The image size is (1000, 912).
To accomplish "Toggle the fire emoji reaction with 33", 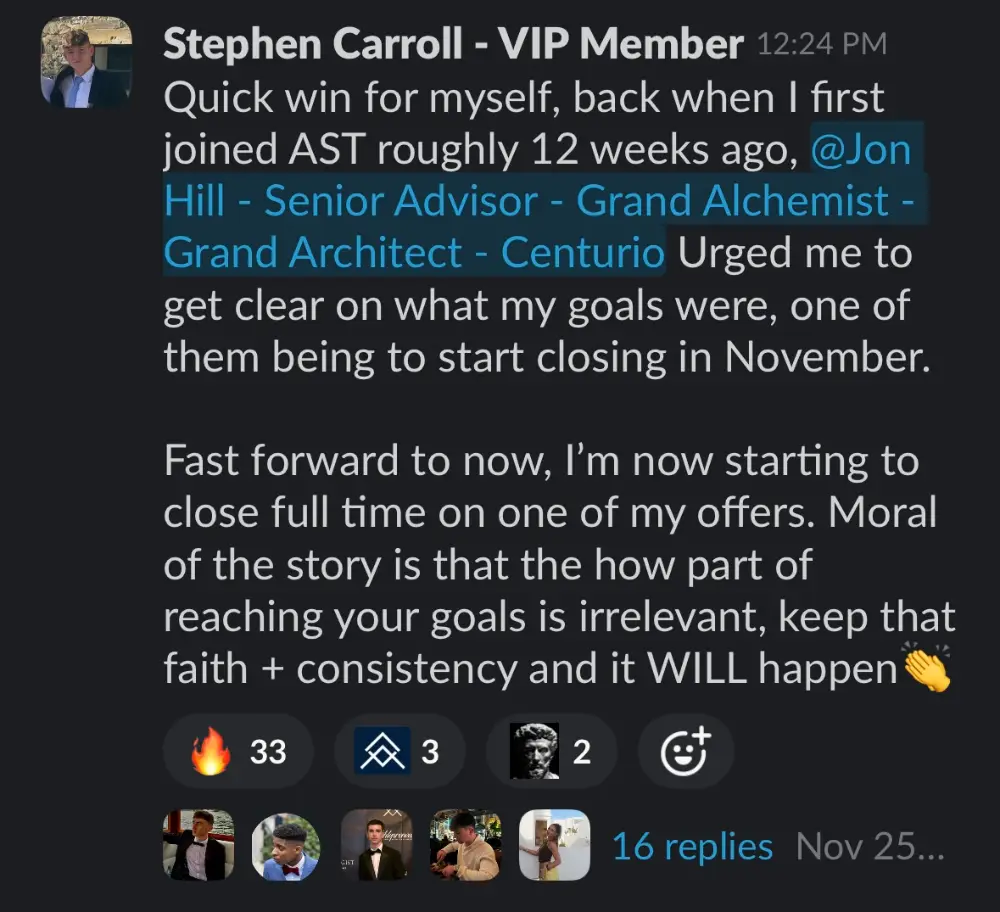I will tap(239, 752).
